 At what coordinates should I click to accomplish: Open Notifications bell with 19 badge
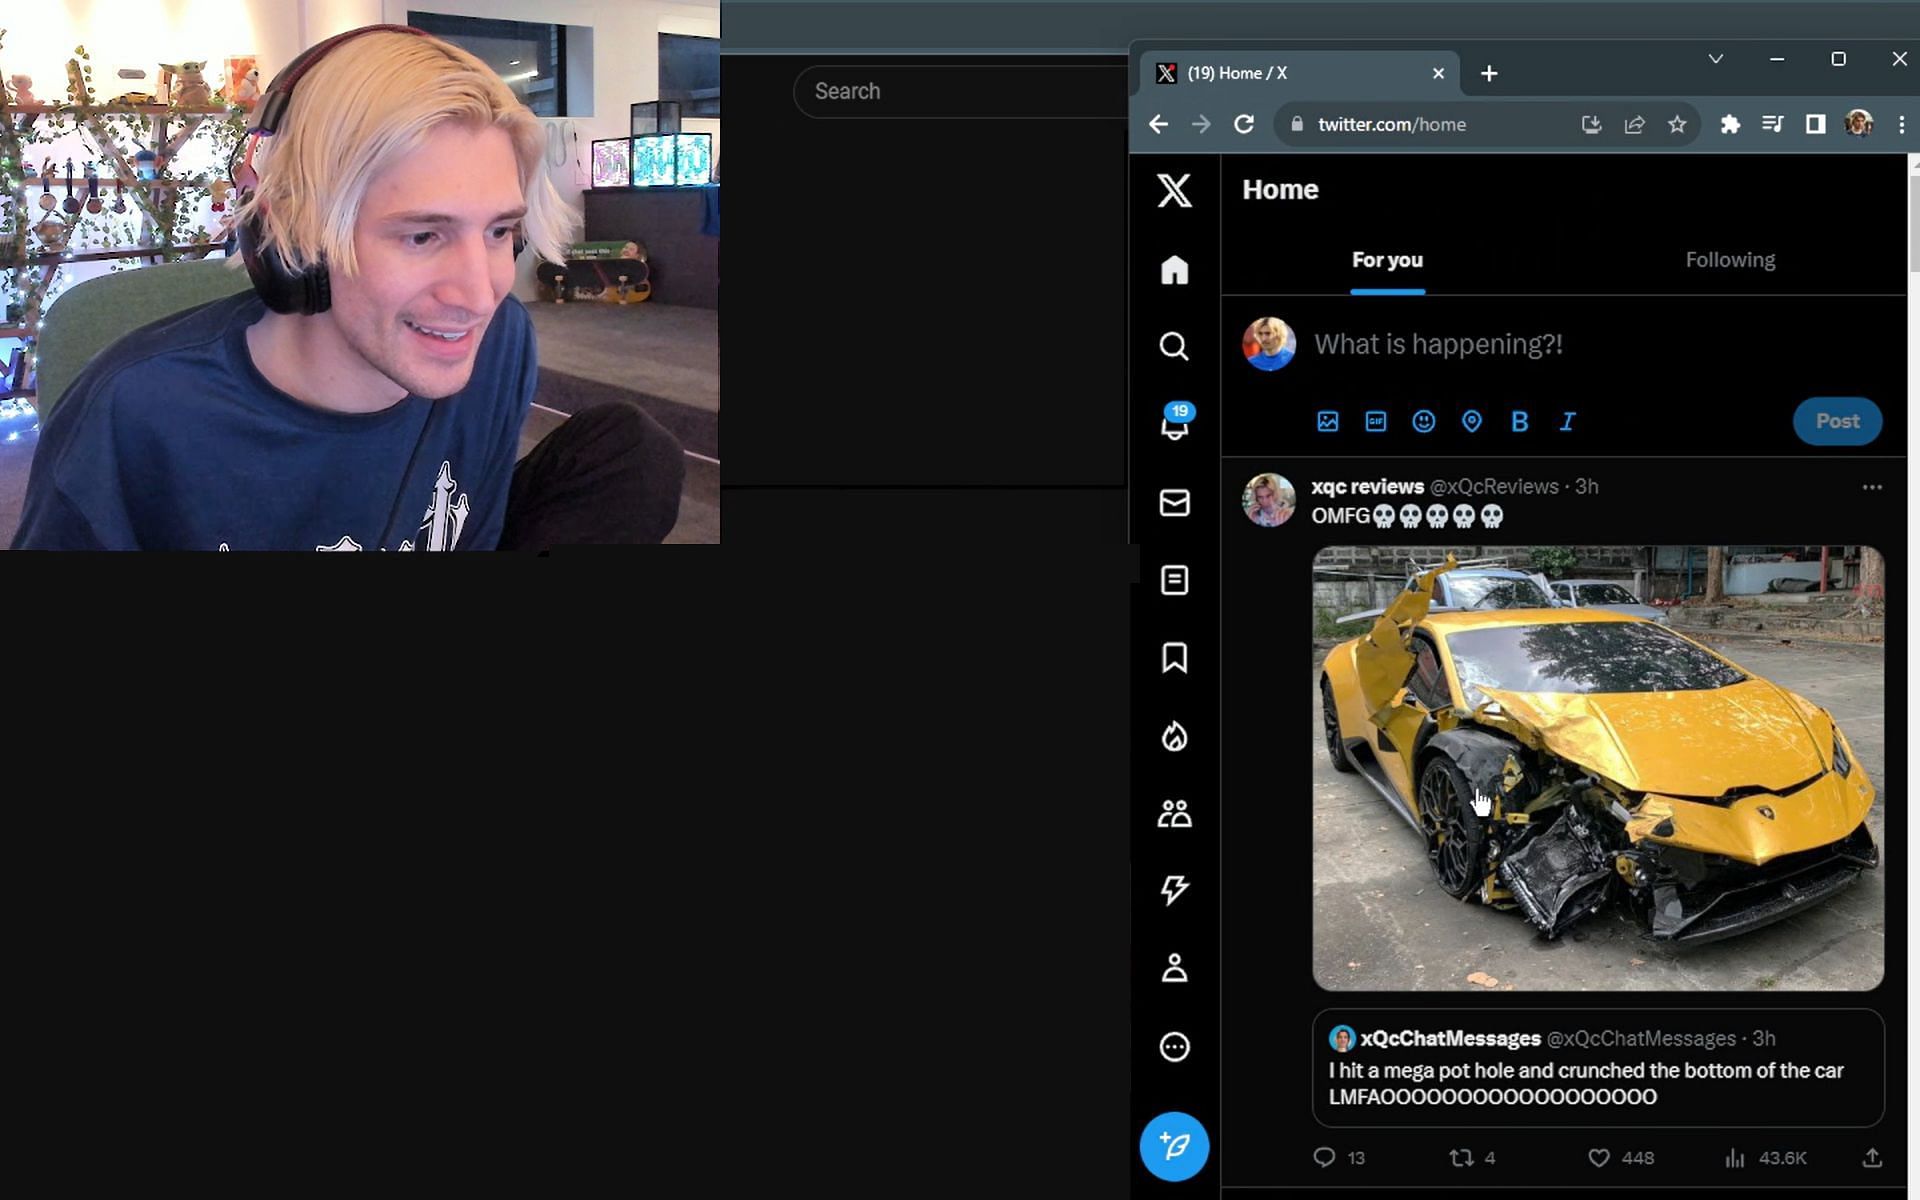coord(1175,423)
